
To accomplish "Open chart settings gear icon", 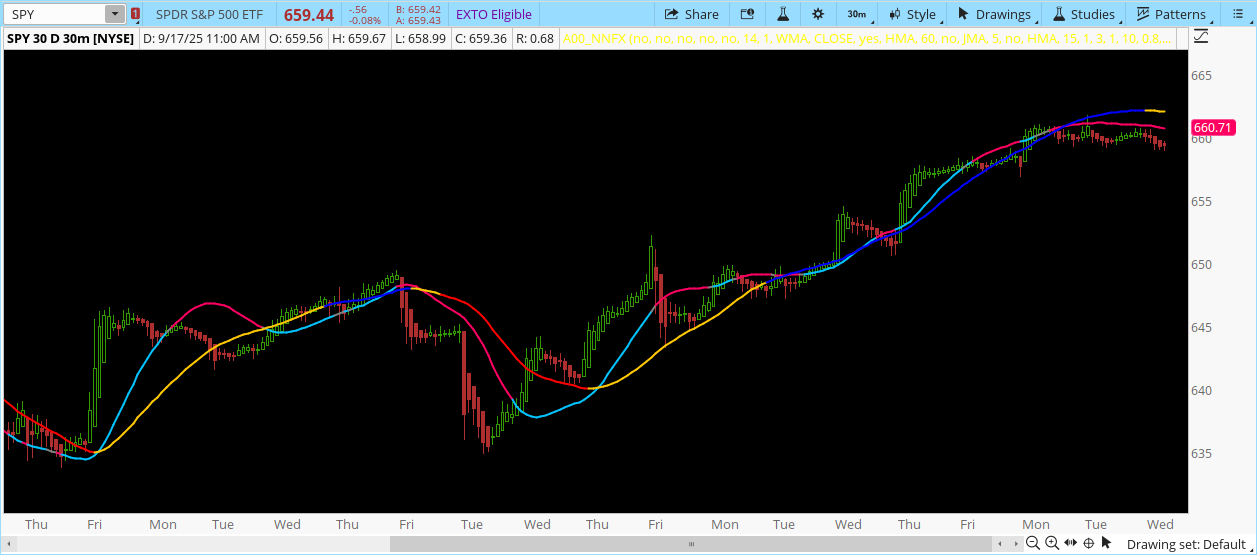I will pyautogui.click(x=818, y=14).
